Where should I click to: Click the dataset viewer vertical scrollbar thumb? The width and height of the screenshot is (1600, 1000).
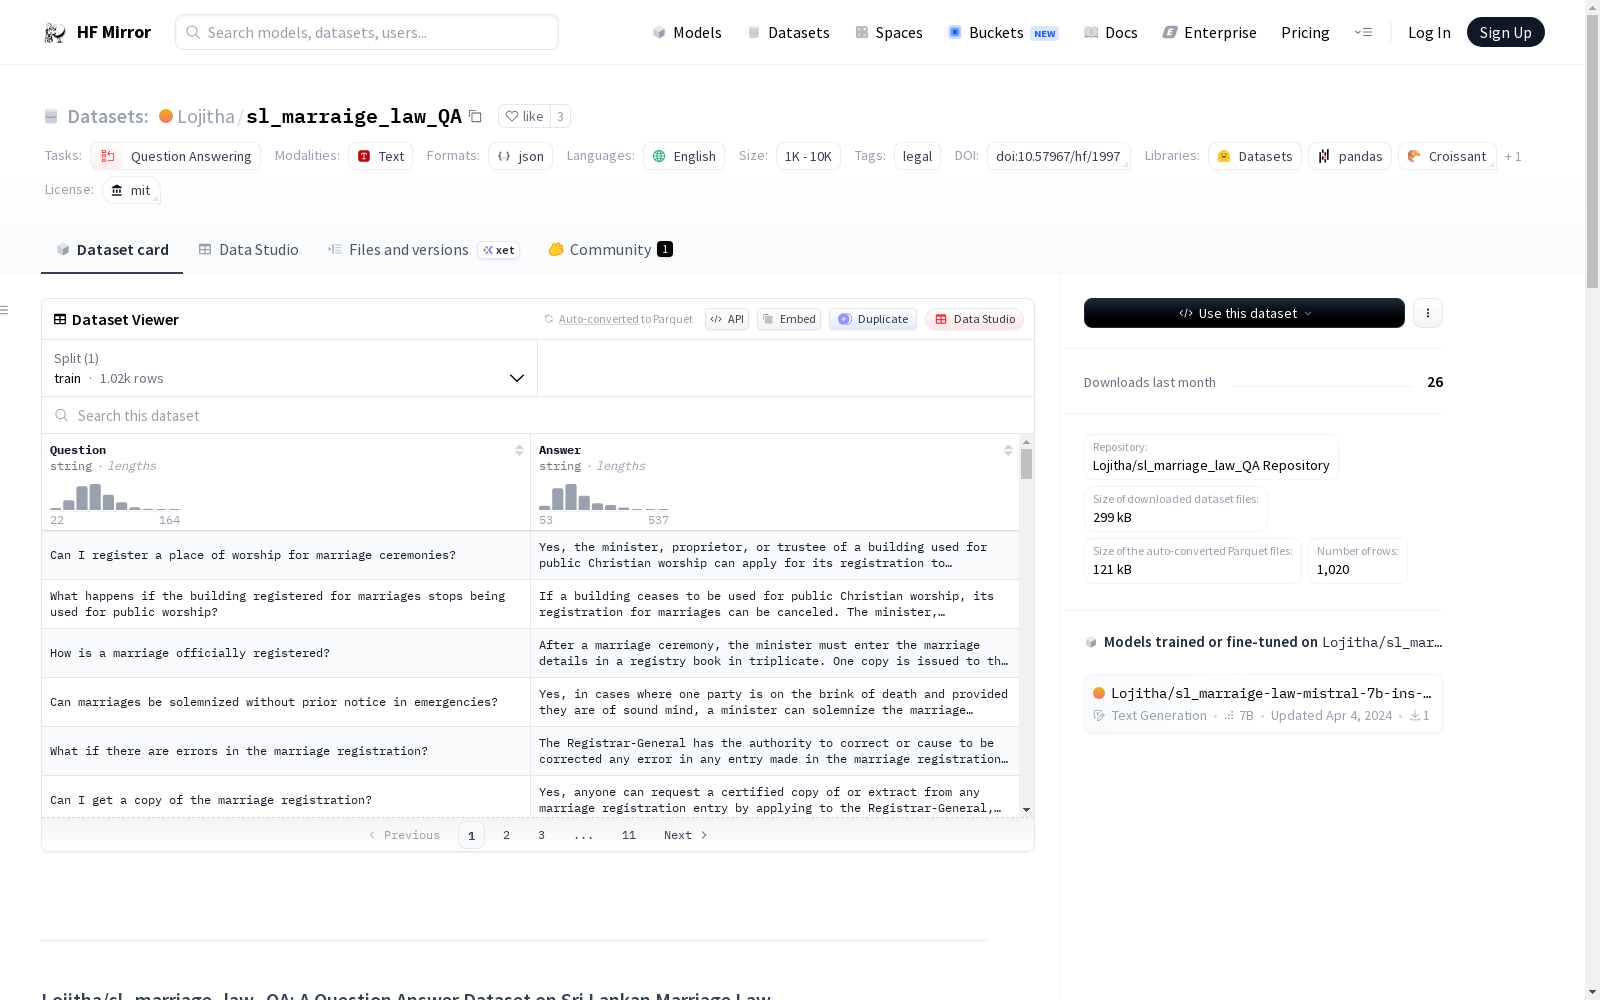point(1026,464)
